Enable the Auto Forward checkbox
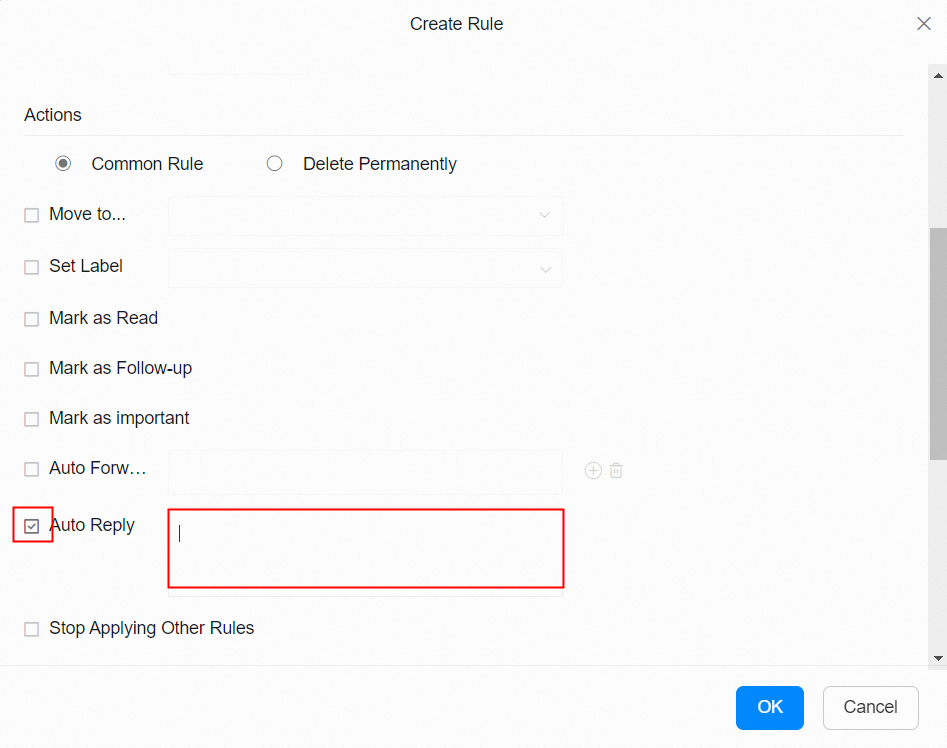The image size is (947, 748). pos(32,469)
